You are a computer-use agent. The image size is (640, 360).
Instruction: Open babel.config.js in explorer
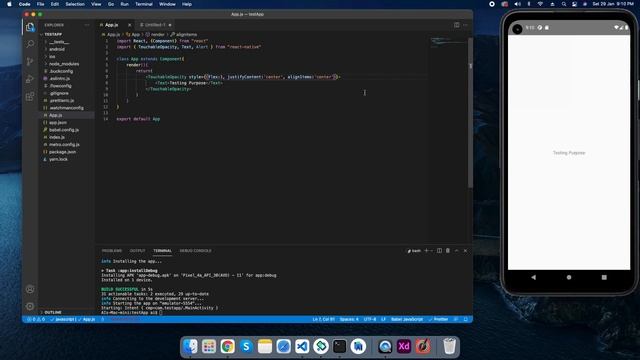pyautogui.click(x=64, y=130)
